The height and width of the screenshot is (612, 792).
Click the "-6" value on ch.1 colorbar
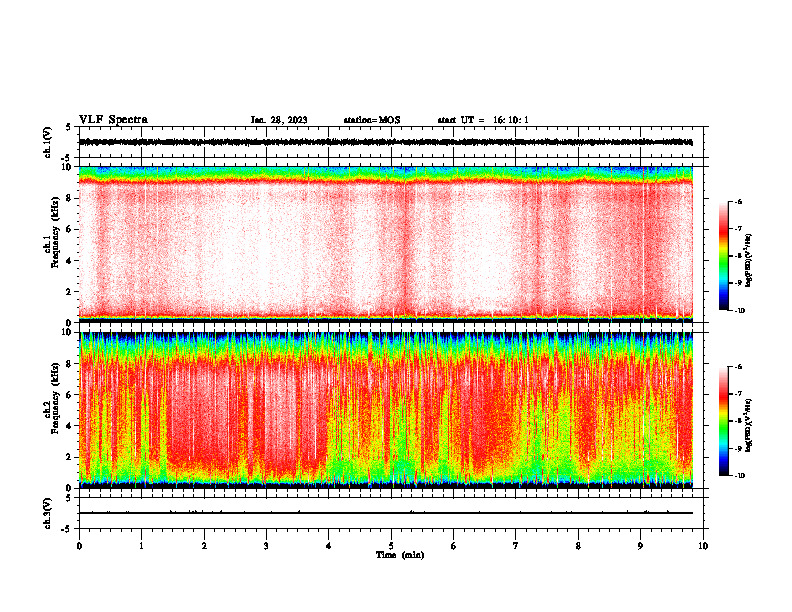(738, 201)
